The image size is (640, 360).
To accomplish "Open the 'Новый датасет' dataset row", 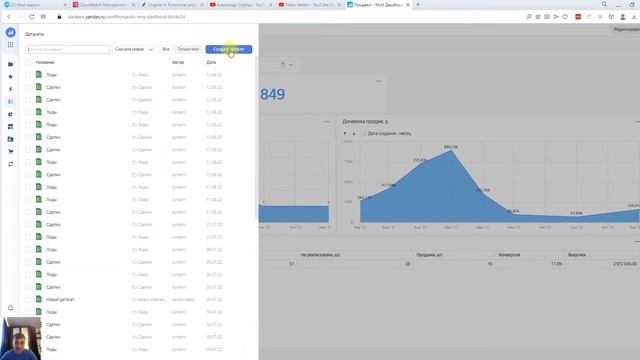I will [x=137, y=300].
